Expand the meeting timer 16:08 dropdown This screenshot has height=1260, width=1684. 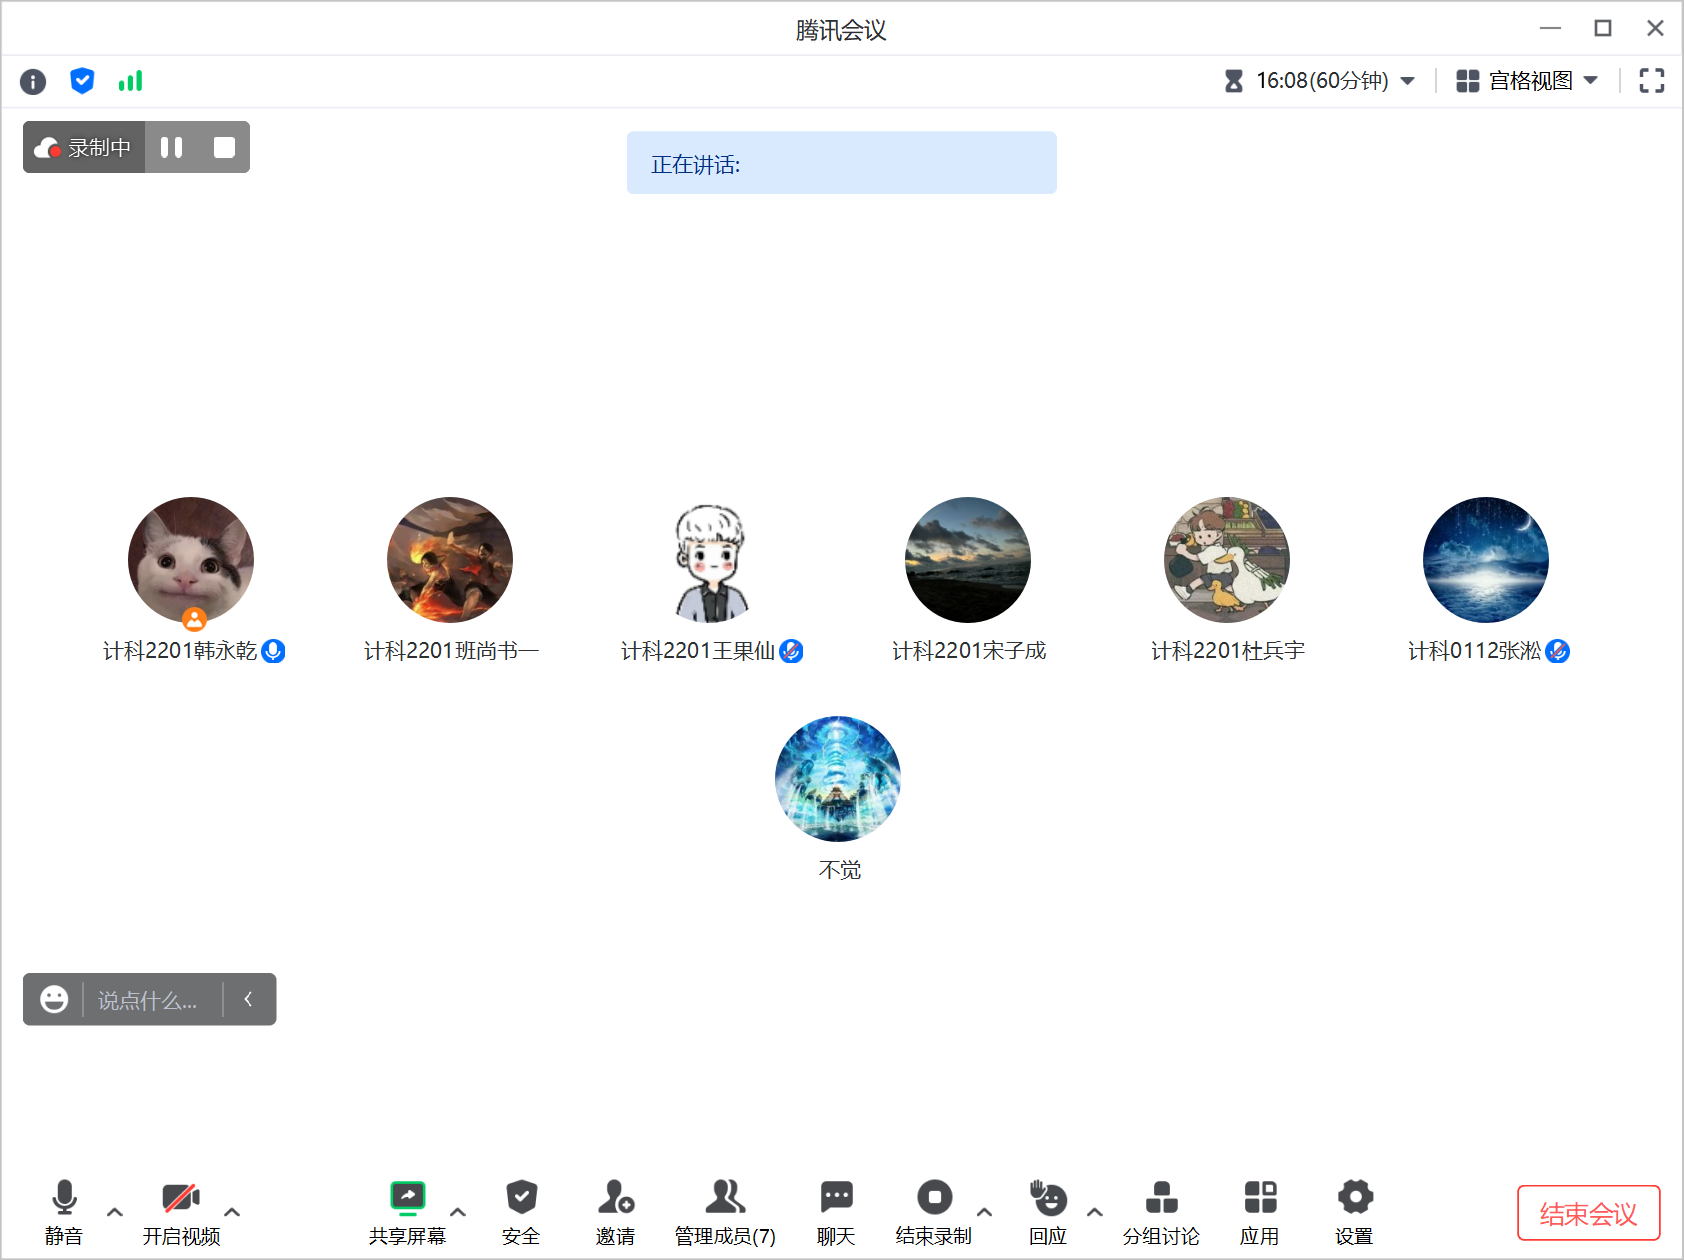click(1321, 81)
